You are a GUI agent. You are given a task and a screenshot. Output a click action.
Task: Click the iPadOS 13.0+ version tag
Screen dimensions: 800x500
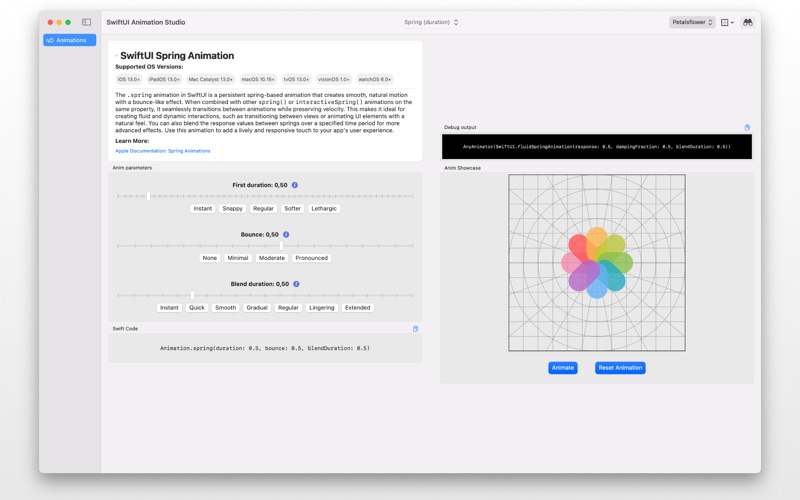pos(164,80)
